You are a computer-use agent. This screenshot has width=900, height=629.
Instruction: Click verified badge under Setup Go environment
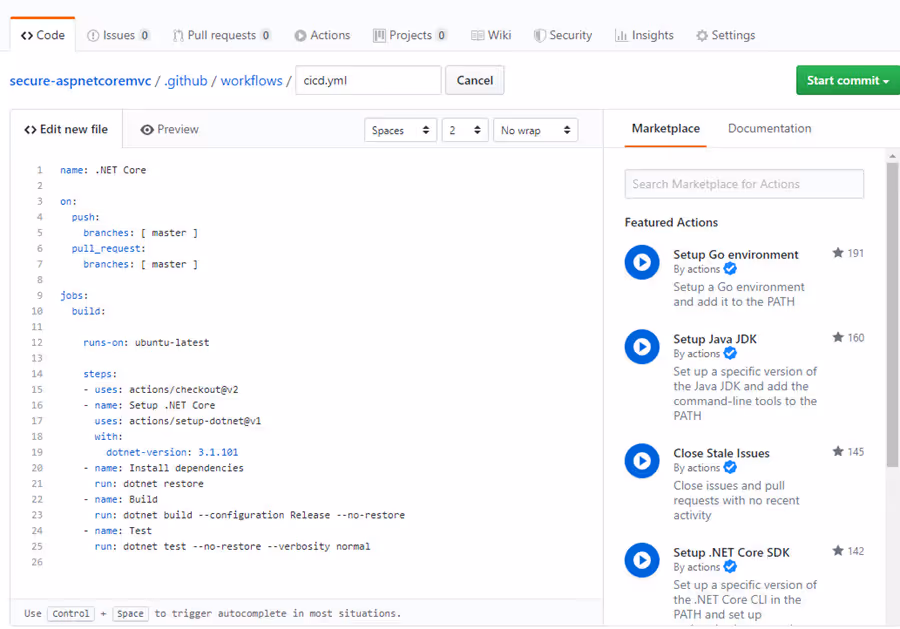[x=730, y=269]
